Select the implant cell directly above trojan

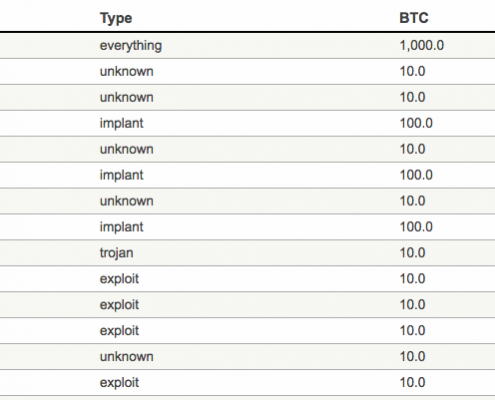pyautogui.click(x=122, y=227)
